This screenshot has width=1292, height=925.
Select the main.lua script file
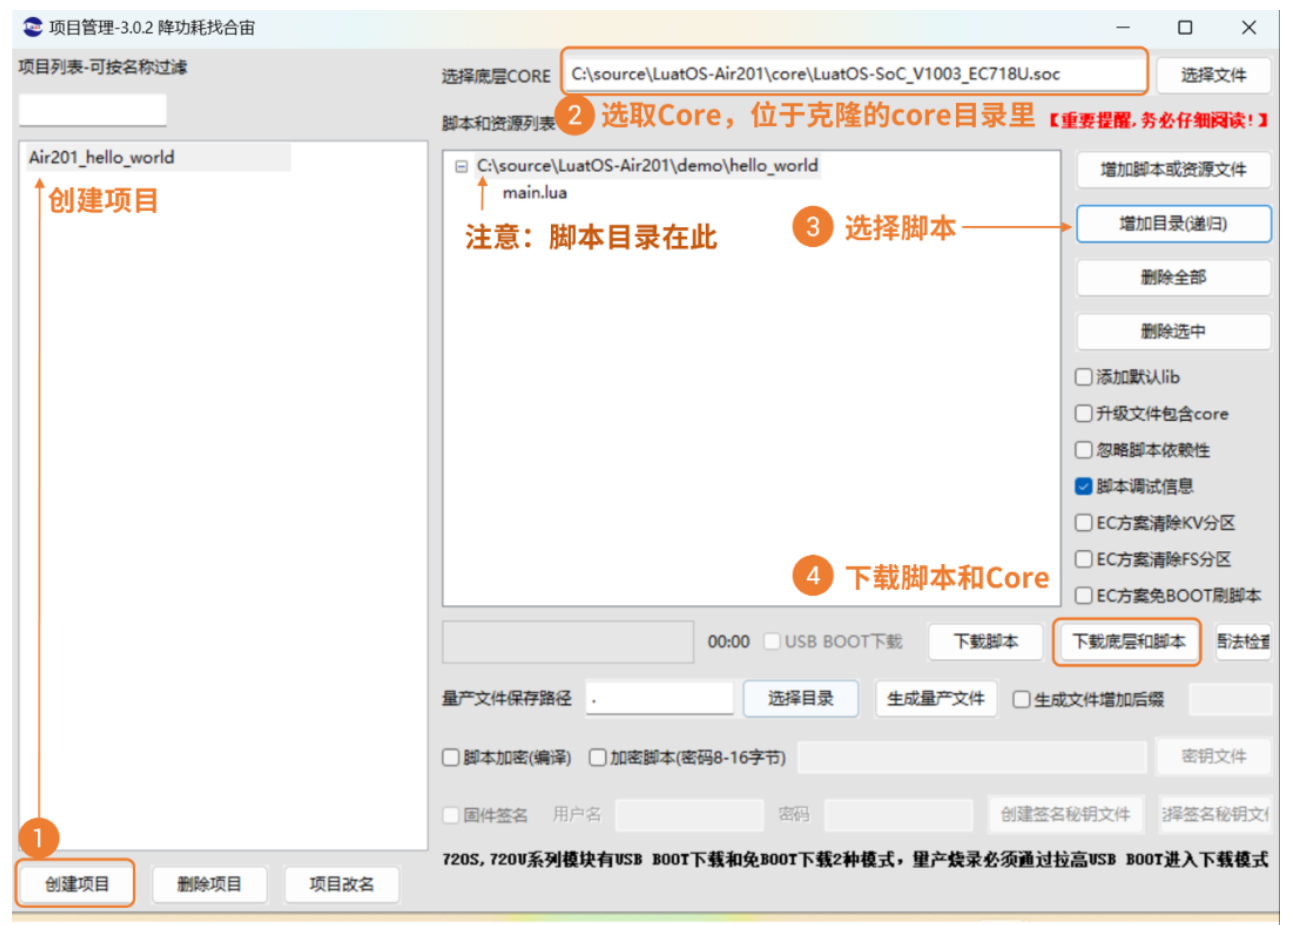[534, 193]
